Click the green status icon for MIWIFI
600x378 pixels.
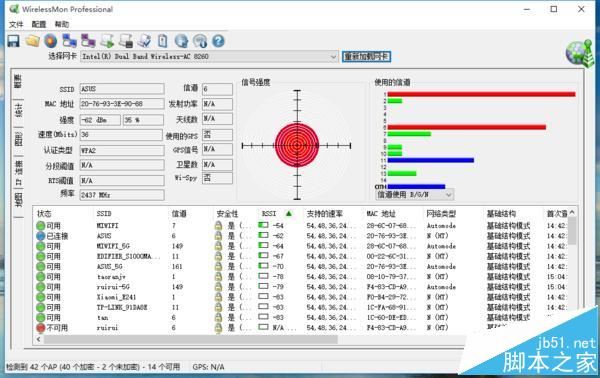tap(41, 226)
